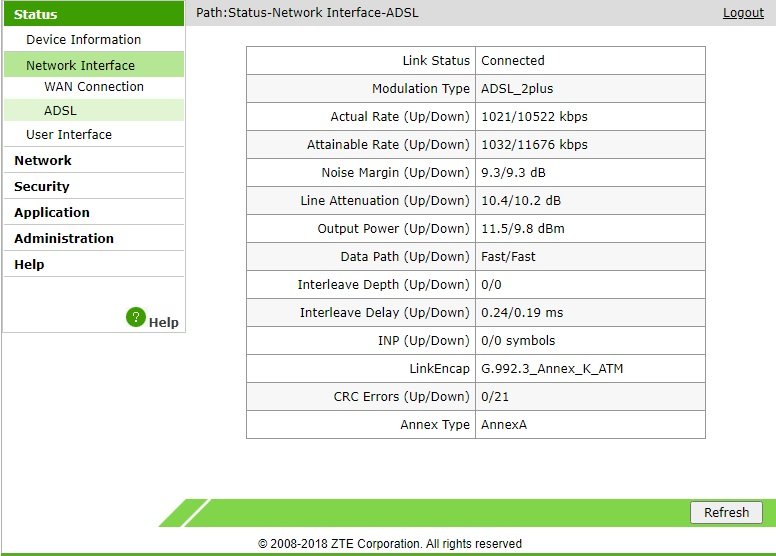Image resolution: width=776 pixels, height=556 pixels.
Task: Select Device Information in sidebar
Action: click(84, 40)
